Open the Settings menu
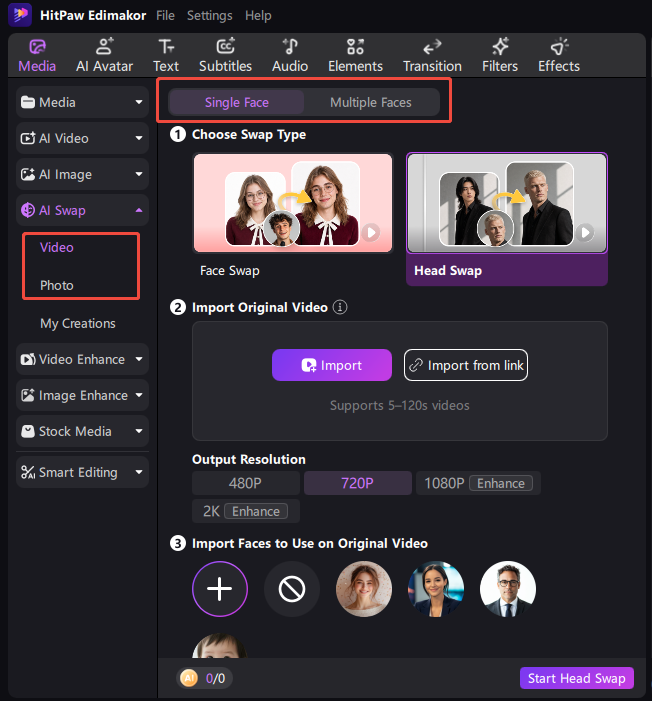The image size is (652, 701). point(209,16)
